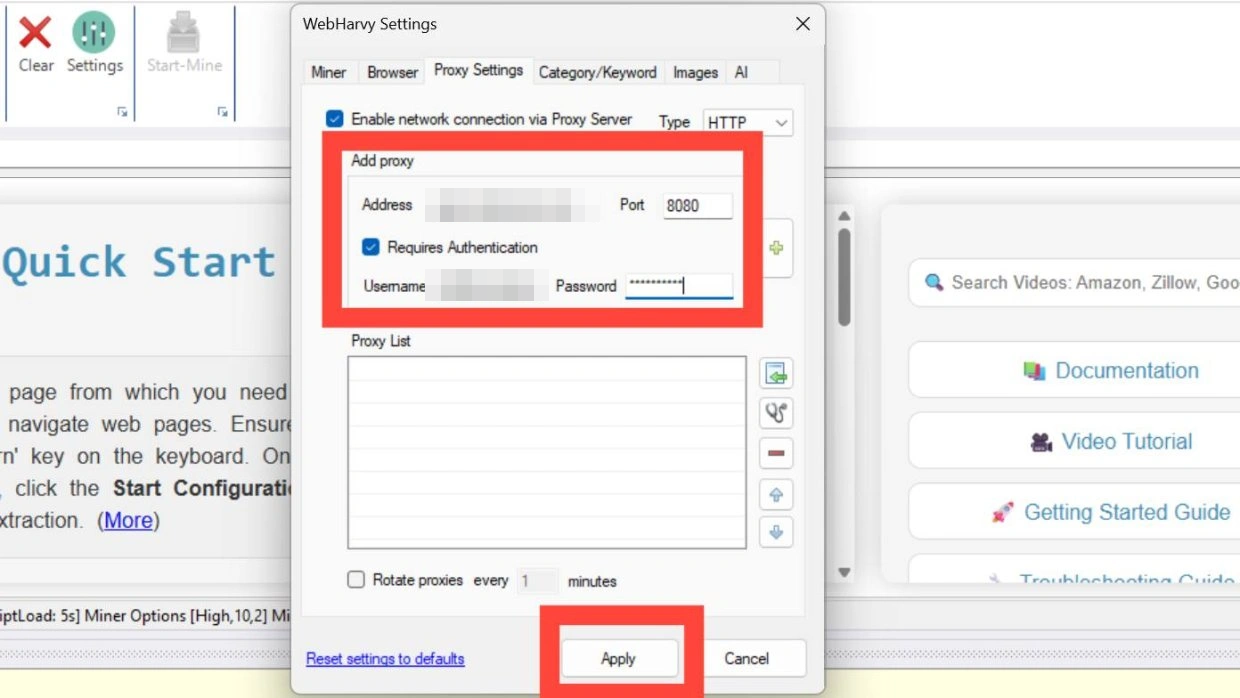Image resolution: width=1240 pixels, height=698 pixels.
Task: Select the Proxy Settings tab
Action: 478,70
